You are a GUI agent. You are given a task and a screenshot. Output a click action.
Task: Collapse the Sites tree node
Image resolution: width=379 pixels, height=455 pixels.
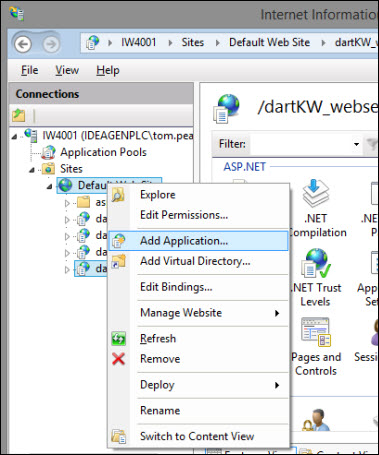pyautogui.click(x=32, y=170)
